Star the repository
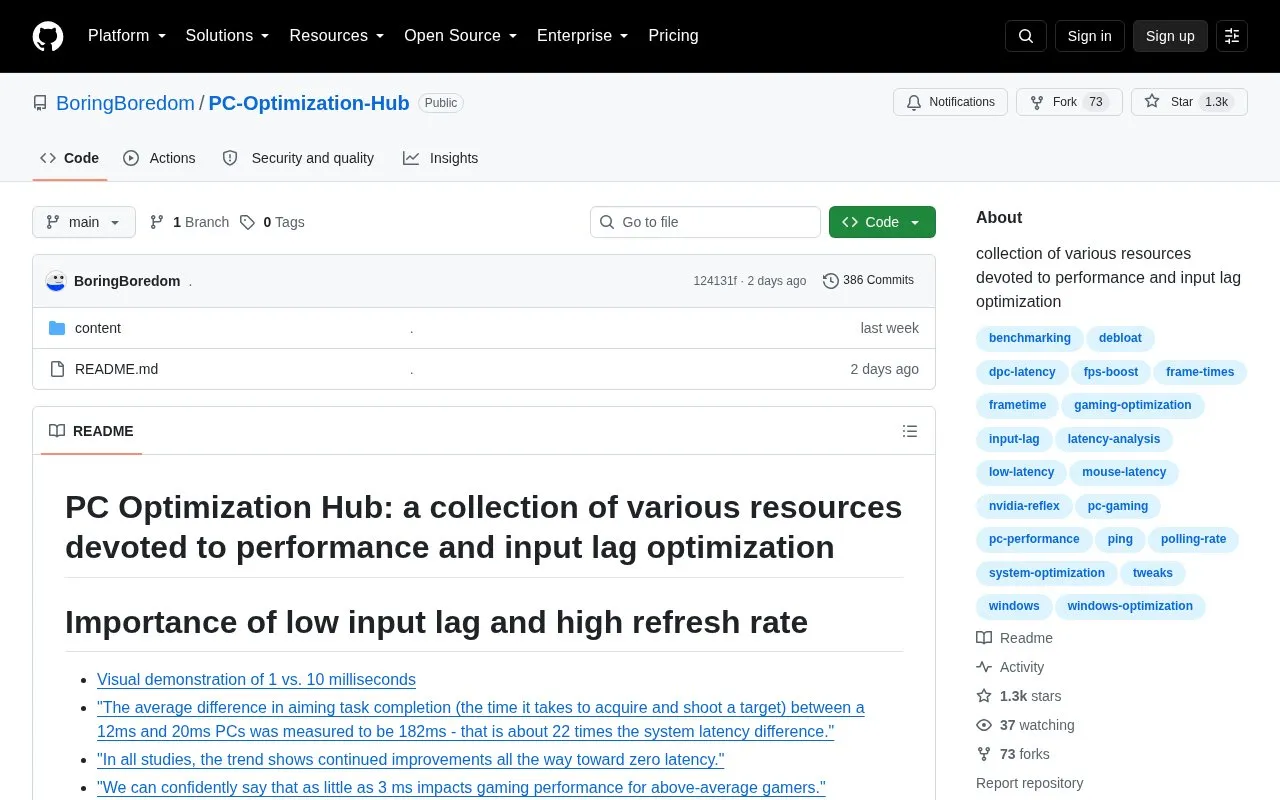The width and height of the screenshot is (1280, 800). (1189, 102)
